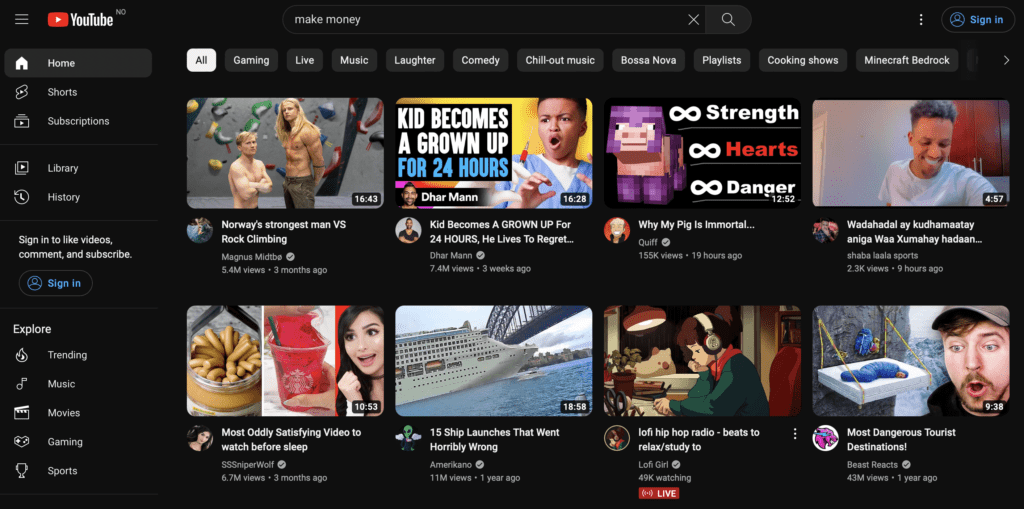Open the Dangerous Tourist Destinations thumbnail

pos(910,361)
